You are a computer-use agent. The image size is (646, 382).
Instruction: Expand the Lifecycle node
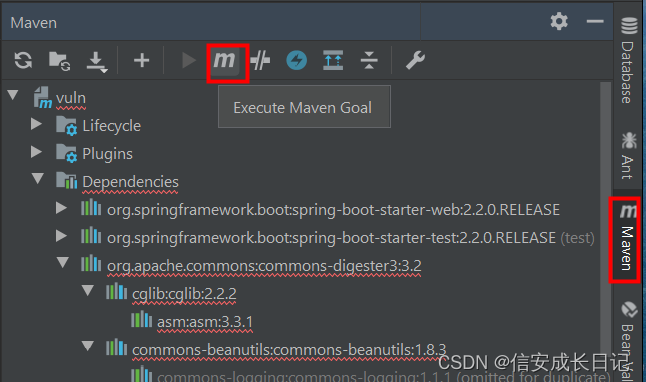coord(37,124)
